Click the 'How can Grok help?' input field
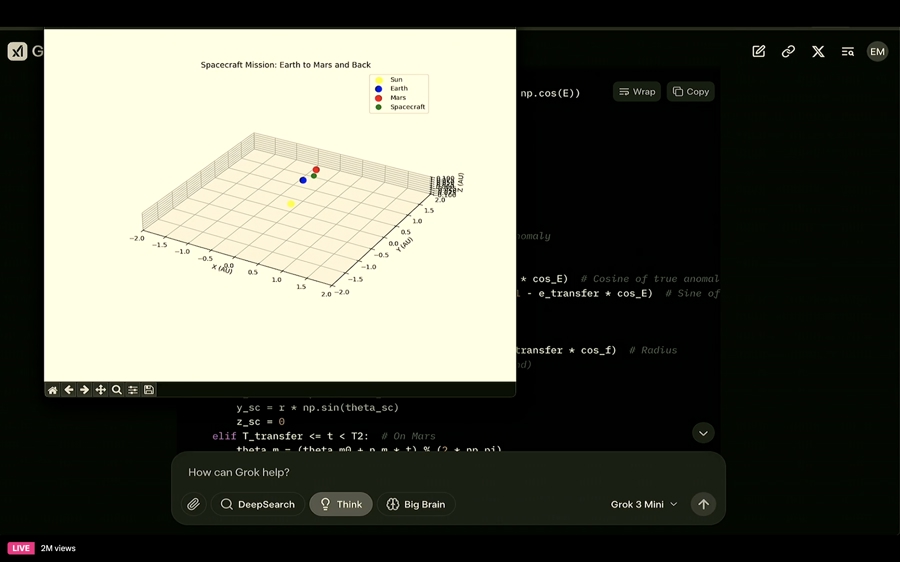Image resolution: width=900 pixels, height=562 pixels. (440, 472)
